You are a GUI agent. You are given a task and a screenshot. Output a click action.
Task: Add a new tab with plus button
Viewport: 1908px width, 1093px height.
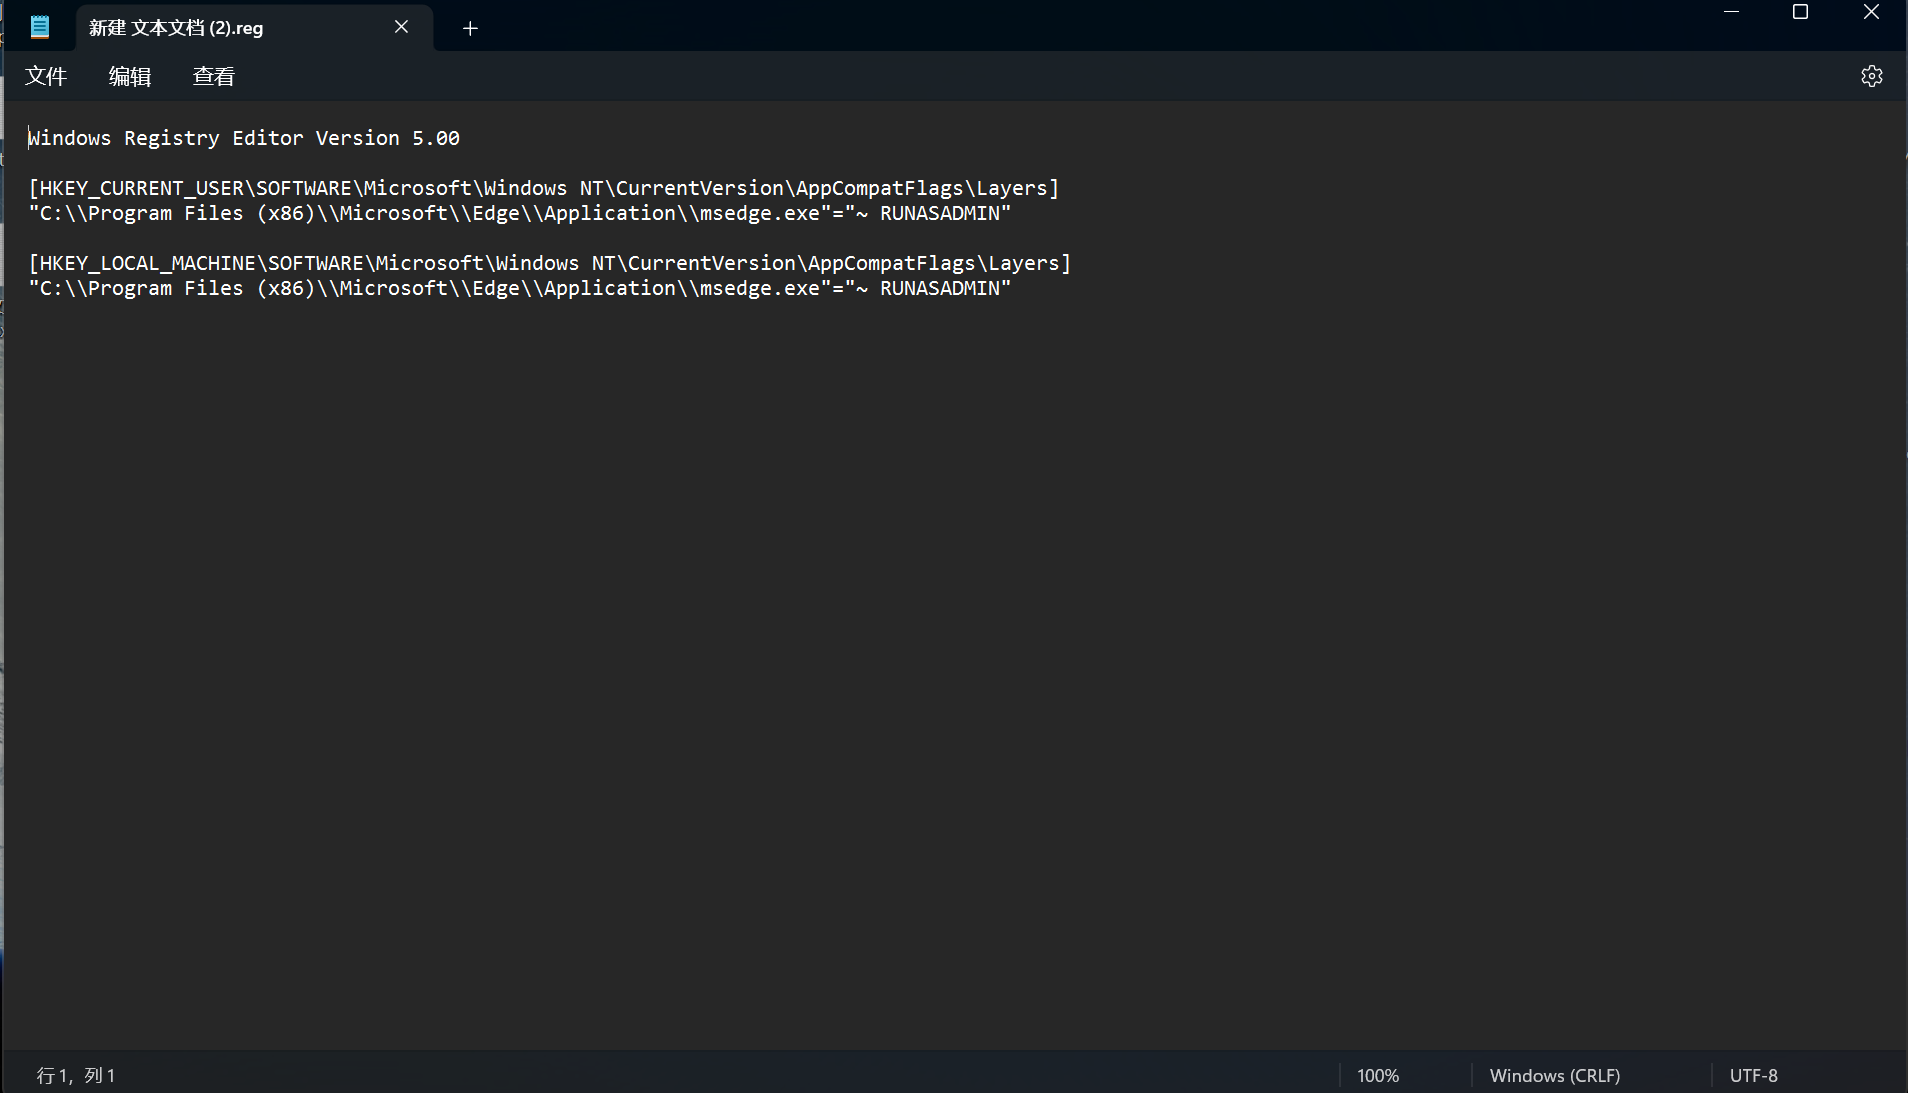[x=470, y=28]
